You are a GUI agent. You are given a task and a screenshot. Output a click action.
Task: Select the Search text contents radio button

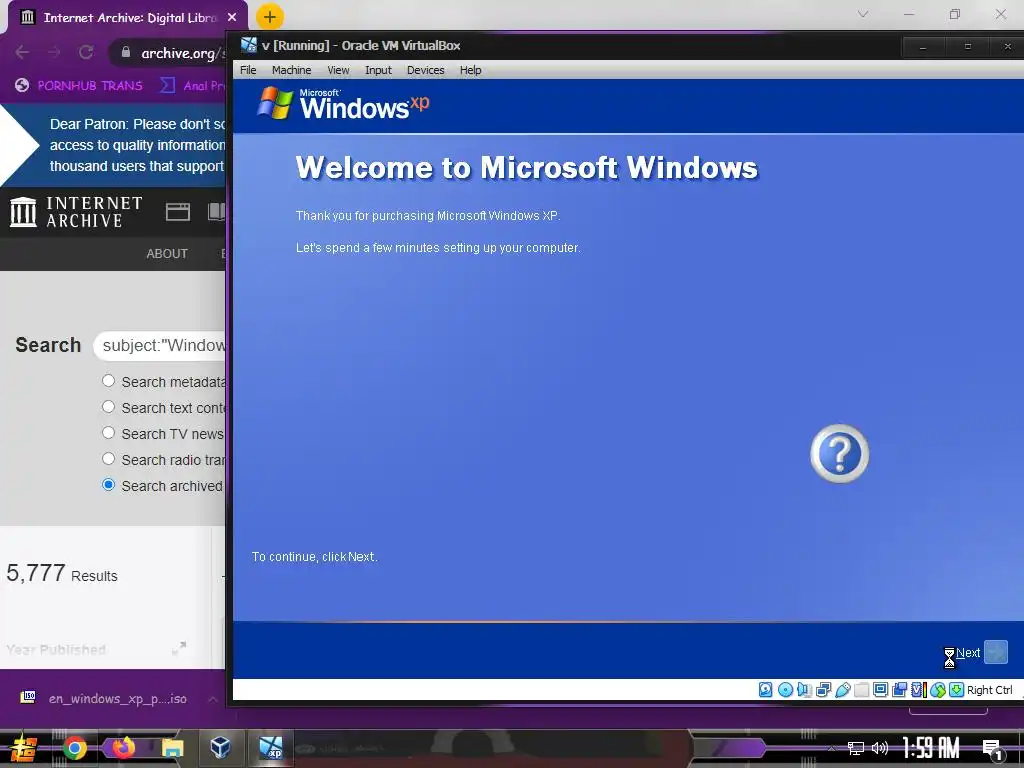click(x=108, y=407)
